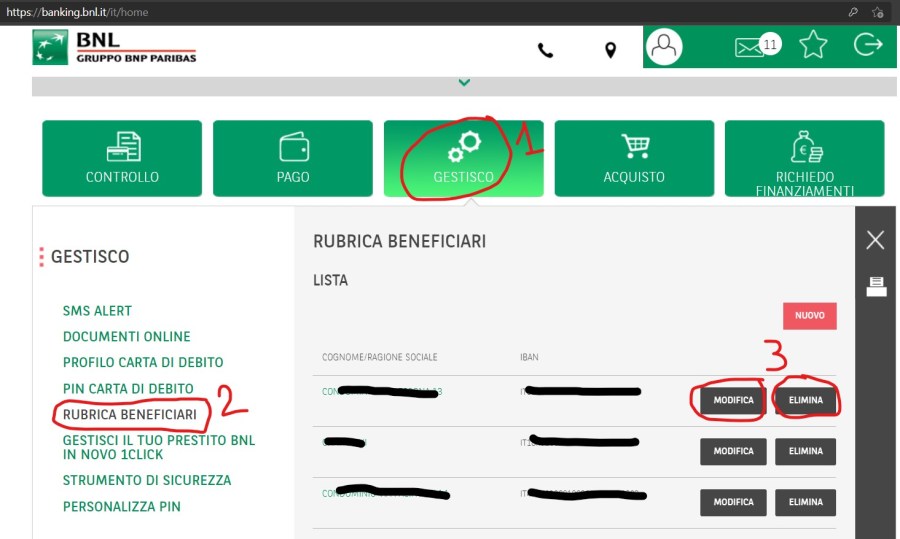
Task: Click the phone contact icon in header
Action: [545, 50]
